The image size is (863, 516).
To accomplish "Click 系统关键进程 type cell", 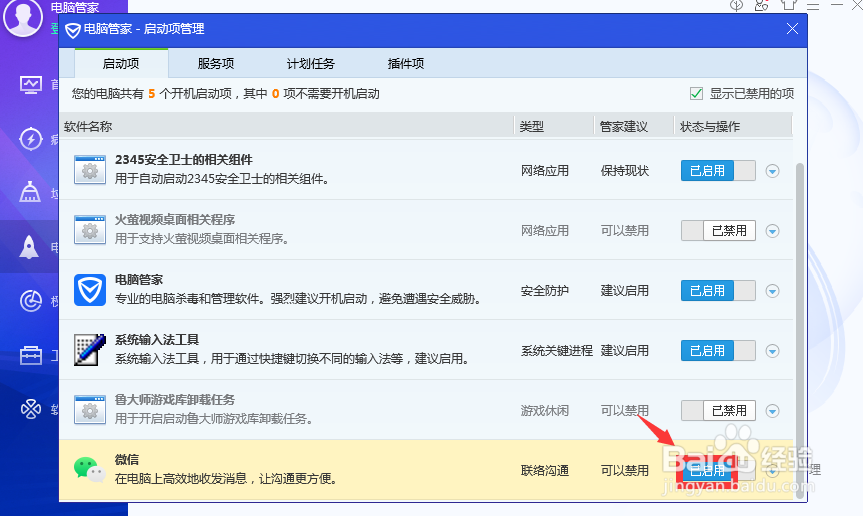I will pyautogui.click(x=556, y=350).
